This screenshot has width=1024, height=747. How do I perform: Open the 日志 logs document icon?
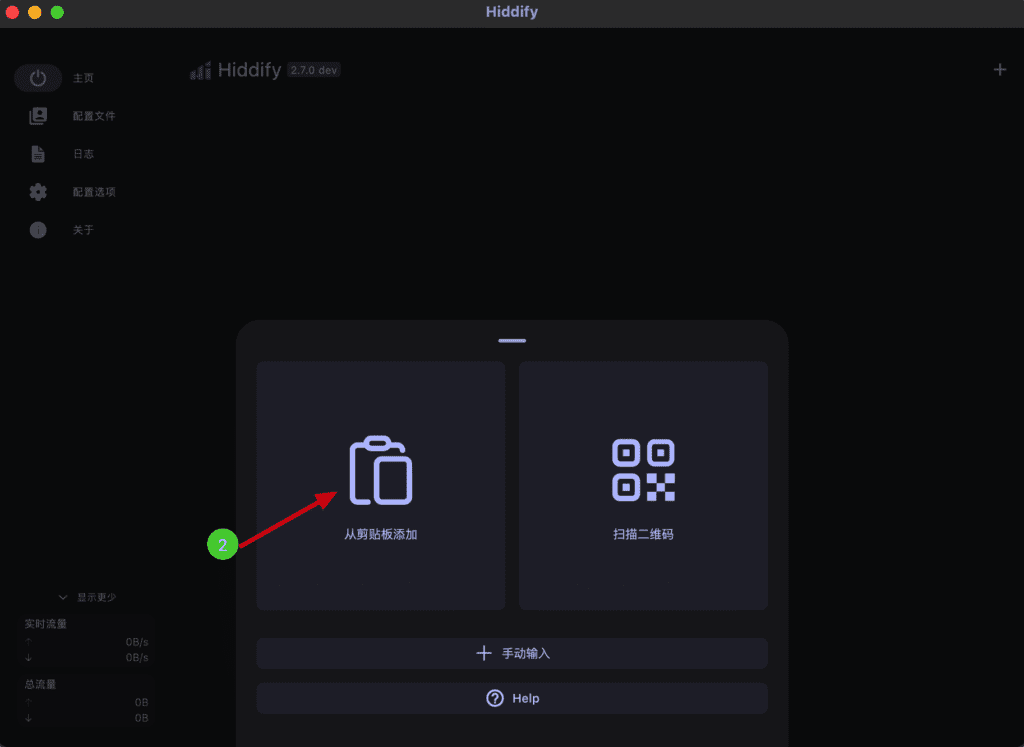click(x=38, y=154)
